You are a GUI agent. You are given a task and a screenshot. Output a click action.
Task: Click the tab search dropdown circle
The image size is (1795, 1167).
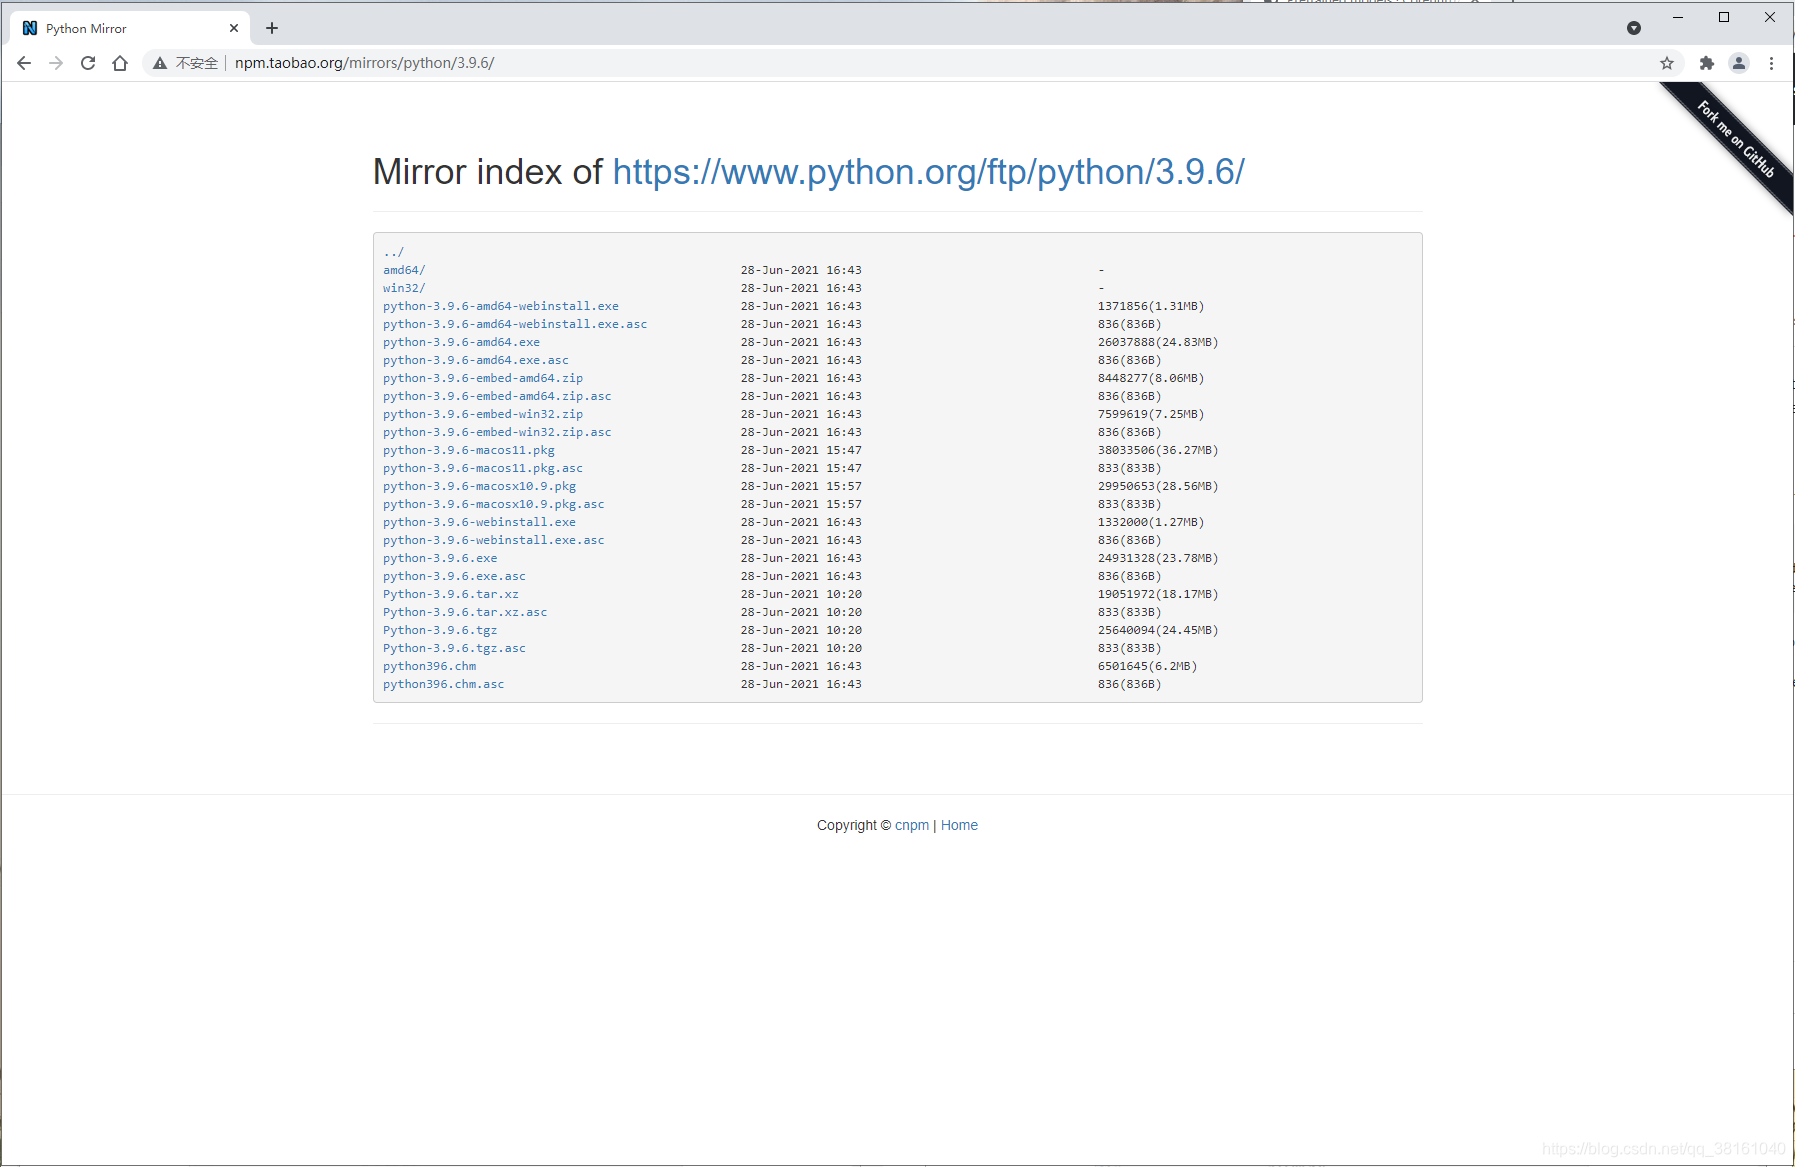pos(1634,28)
